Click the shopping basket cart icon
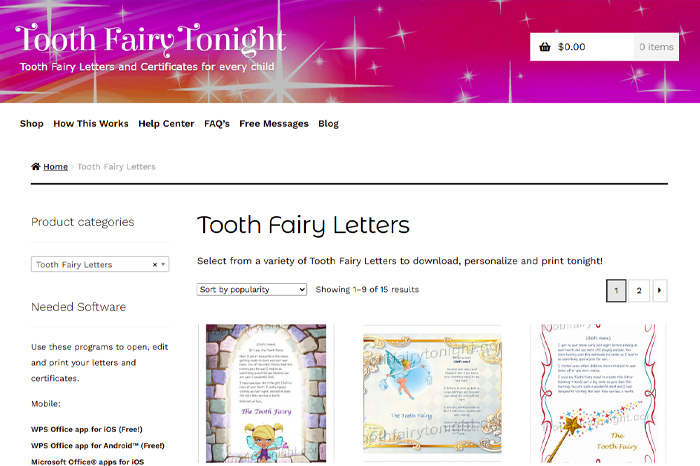700x466 pixels. tap(545, 47)
